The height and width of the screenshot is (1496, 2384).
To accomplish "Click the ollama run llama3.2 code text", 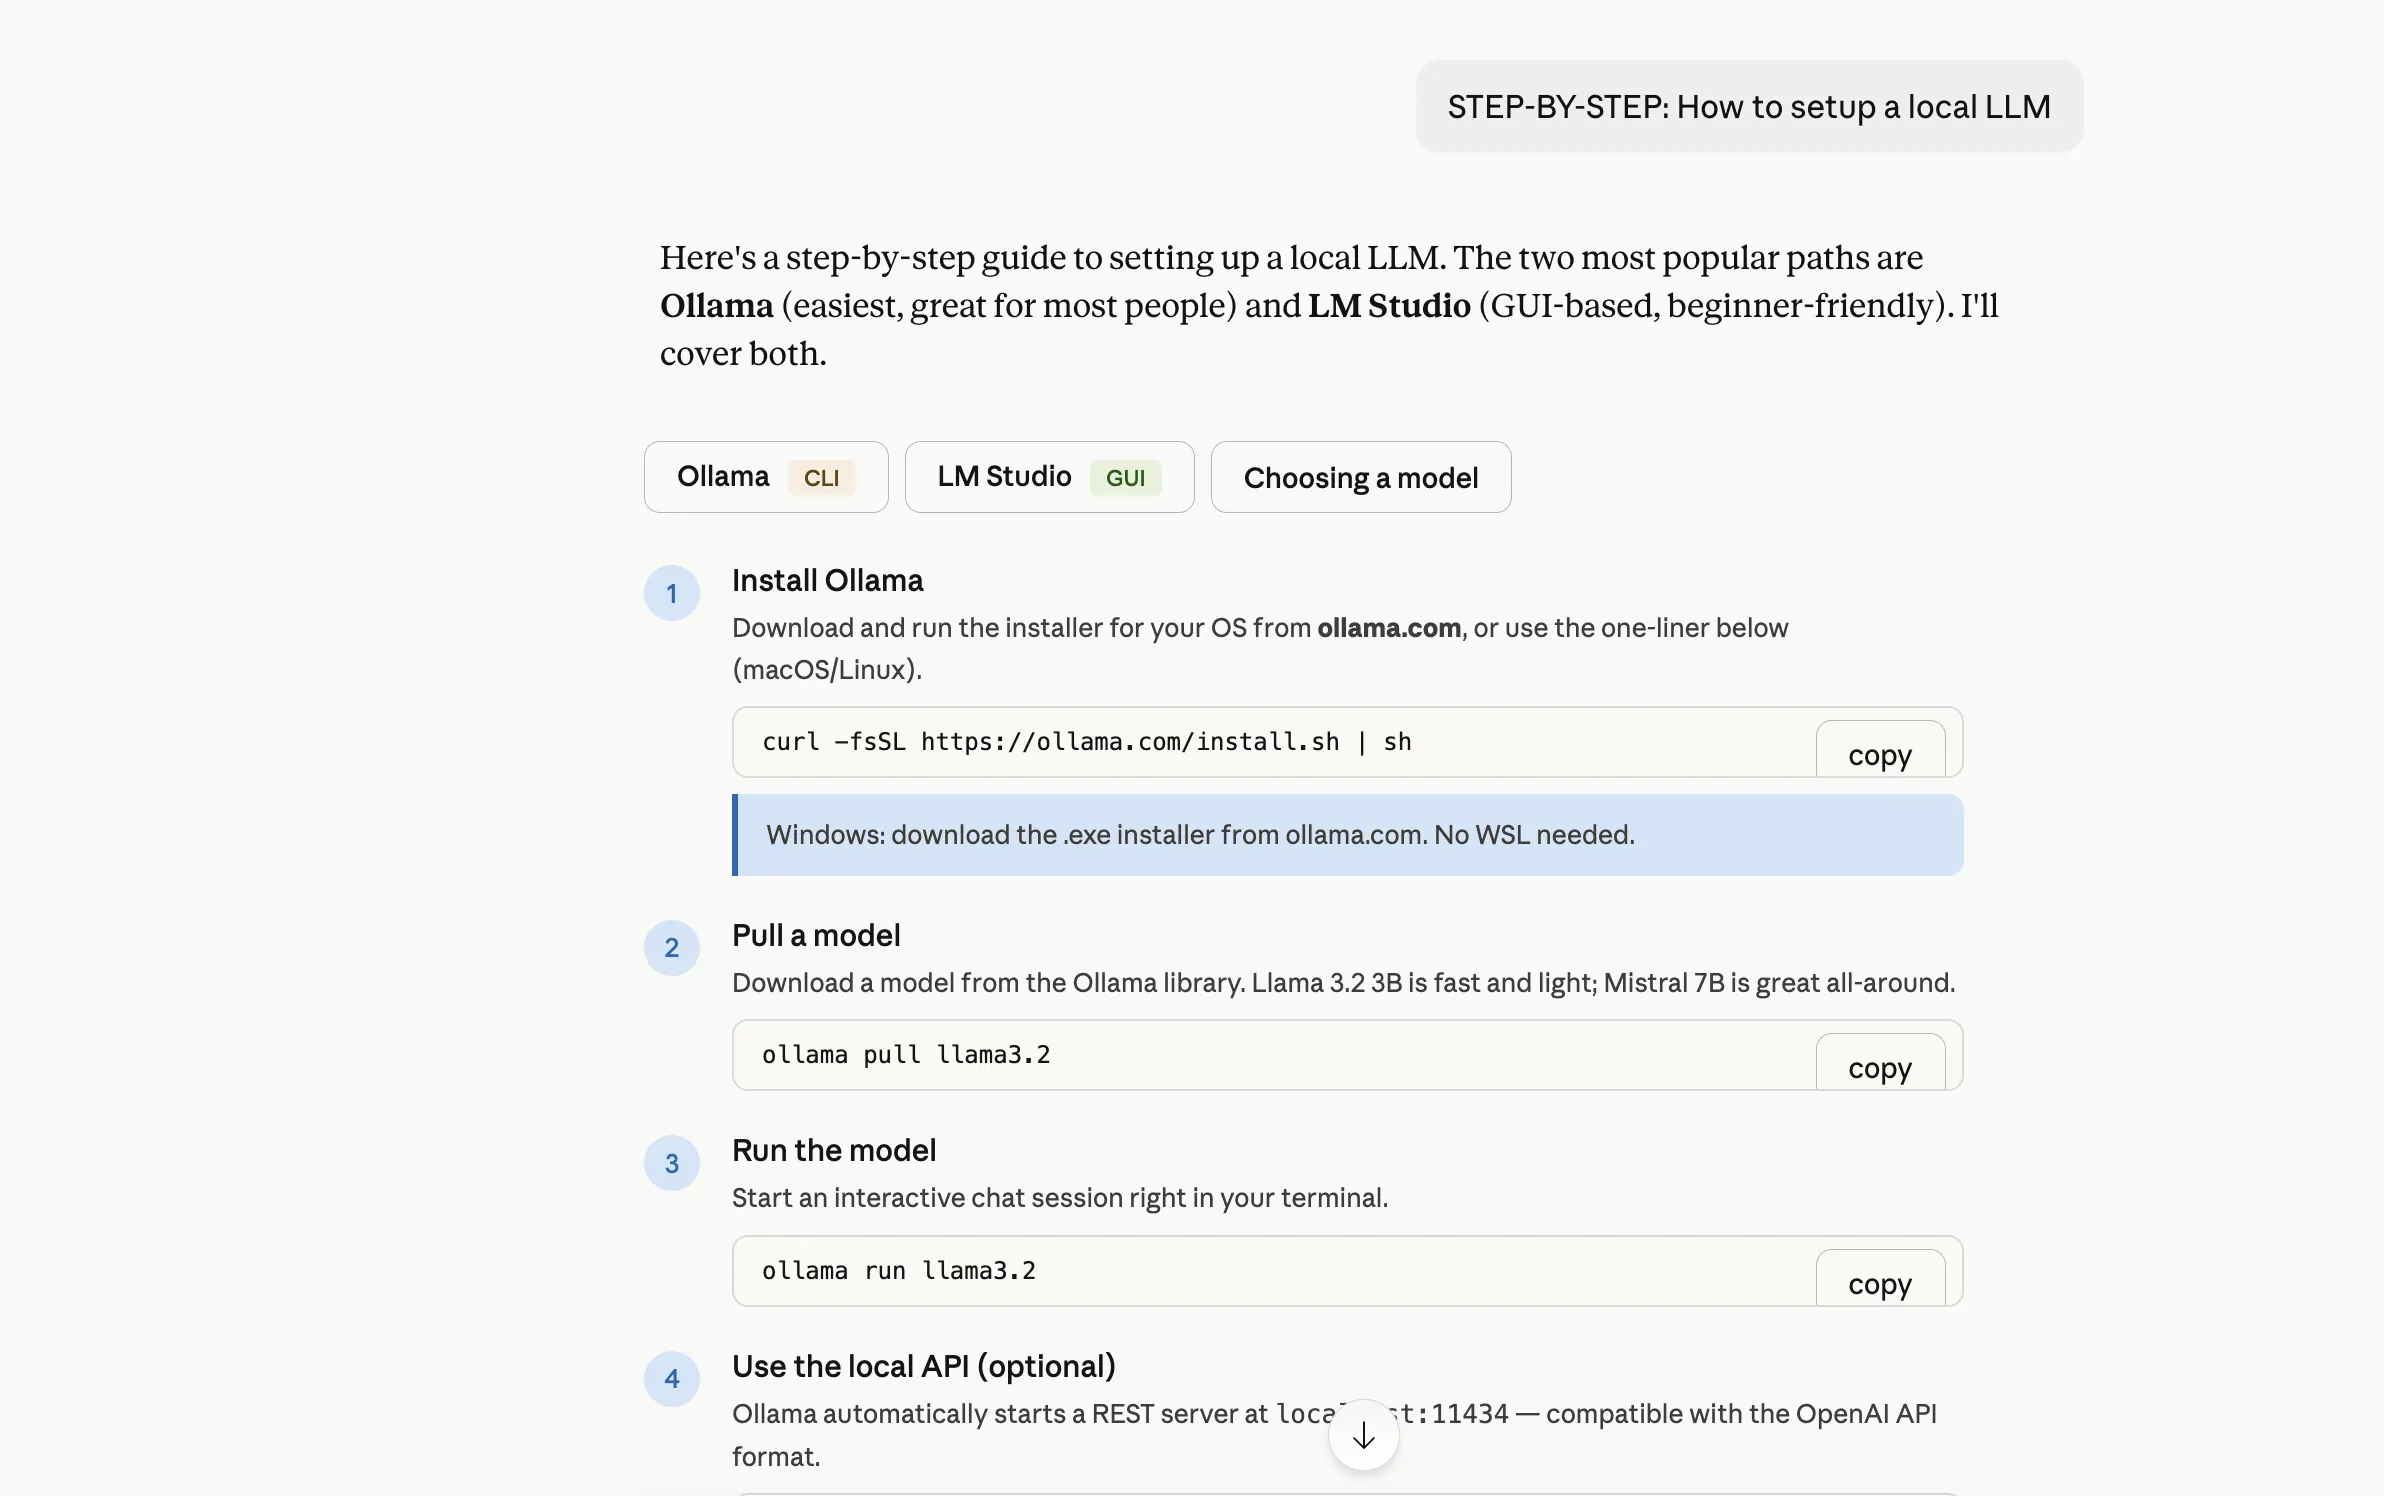I will click(898, 1270).
